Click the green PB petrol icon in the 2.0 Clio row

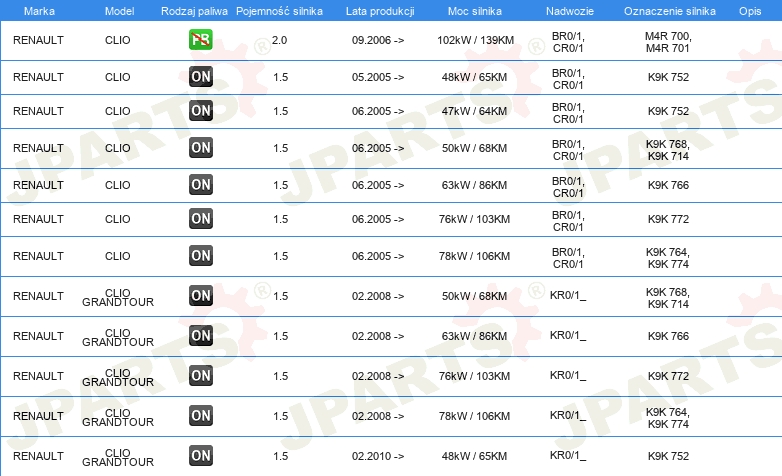[201, 40]
